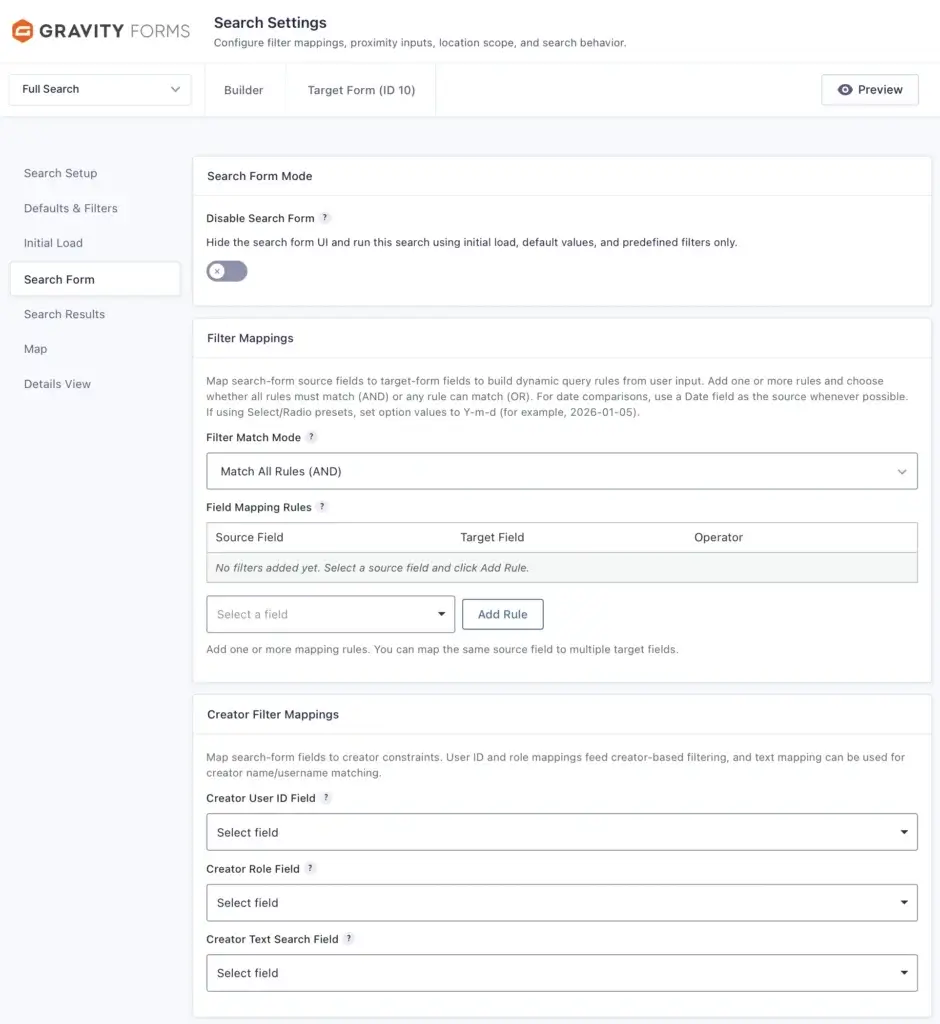The height and width of the screenshot is (1024, 940).
Task: Click the Gravity Forms logo
Action: [101, 31]
